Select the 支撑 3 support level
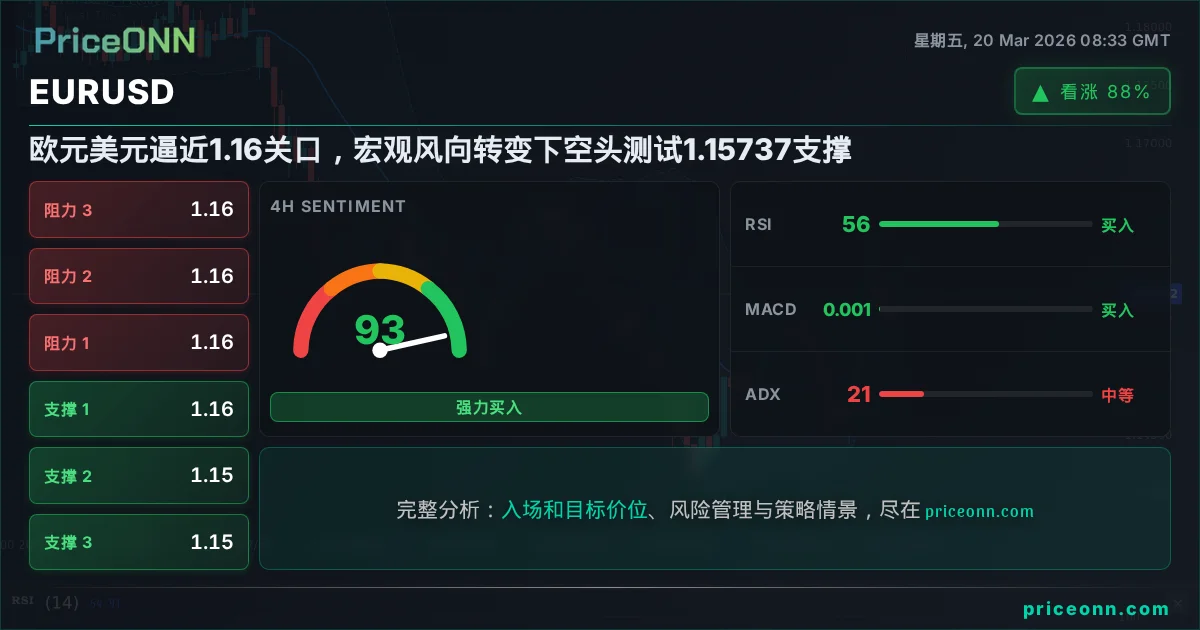The image size is (1200, 630). coord(139,542)
